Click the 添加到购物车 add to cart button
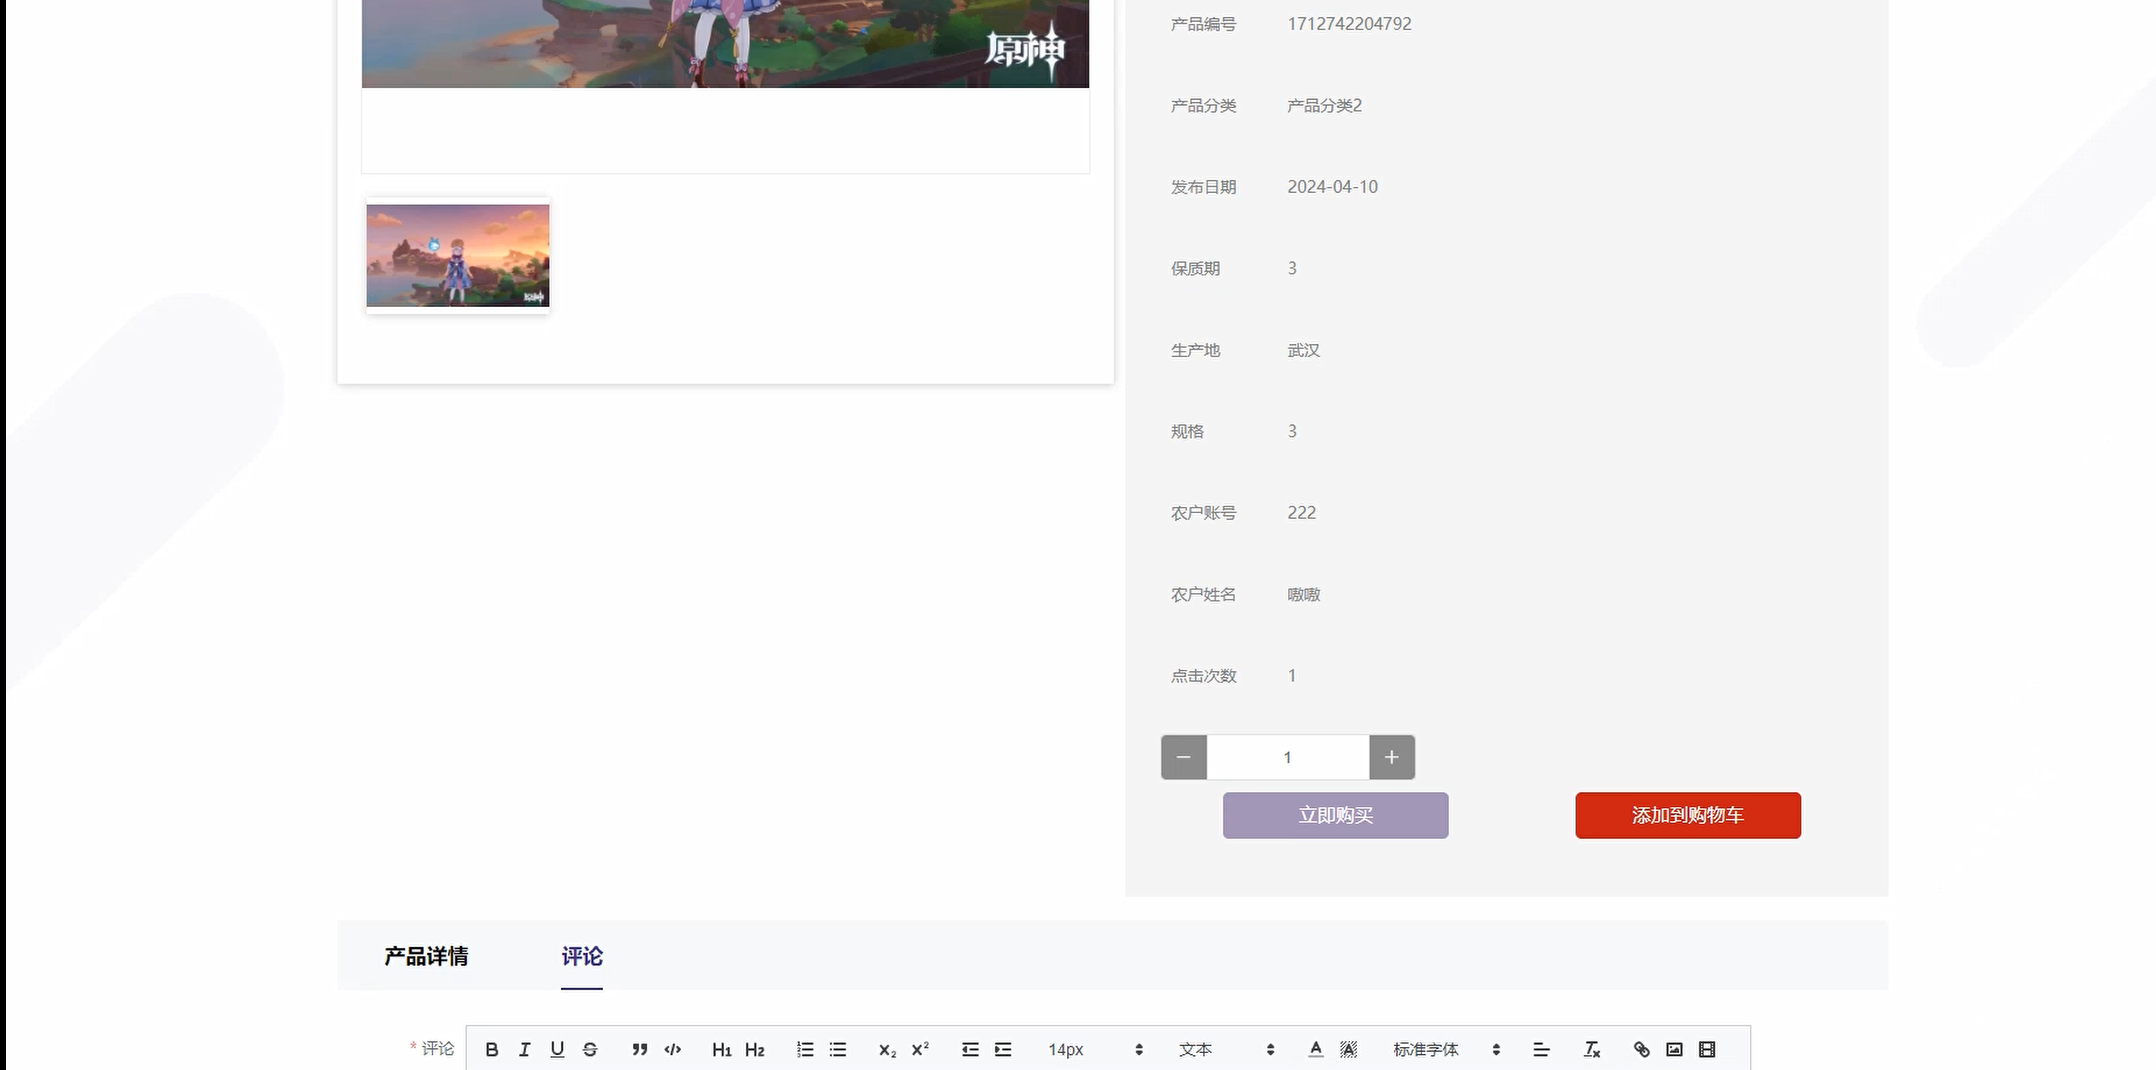Image resolution: width=2156 pixels, height=1070 pixels. 1688,815
